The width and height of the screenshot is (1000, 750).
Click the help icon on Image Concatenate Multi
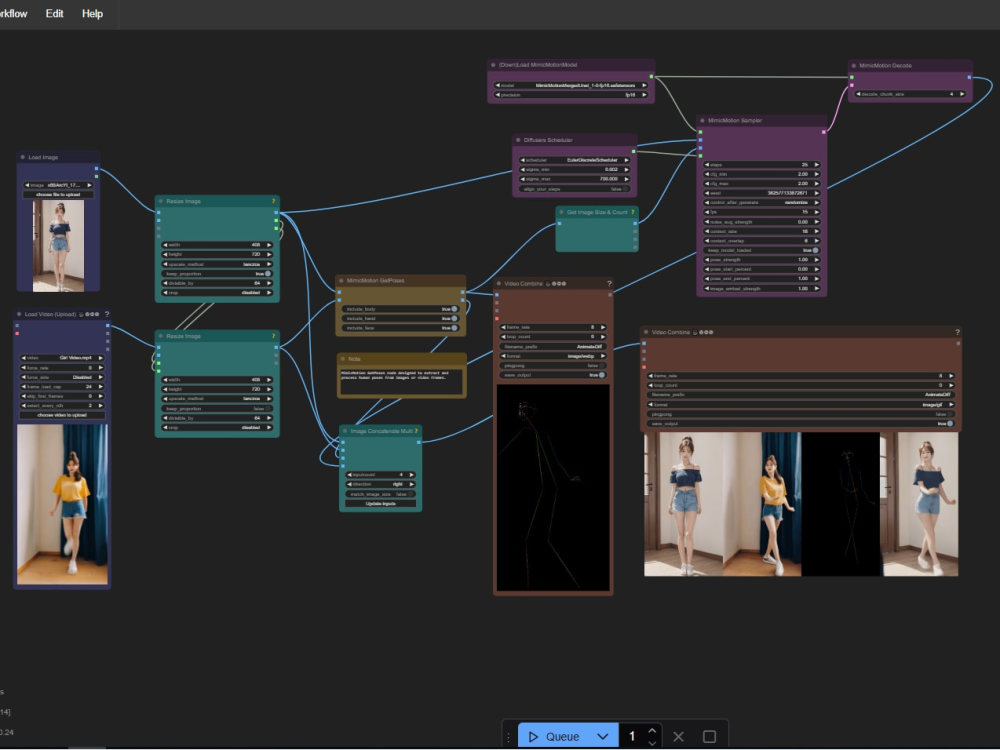tap(416, 431)
